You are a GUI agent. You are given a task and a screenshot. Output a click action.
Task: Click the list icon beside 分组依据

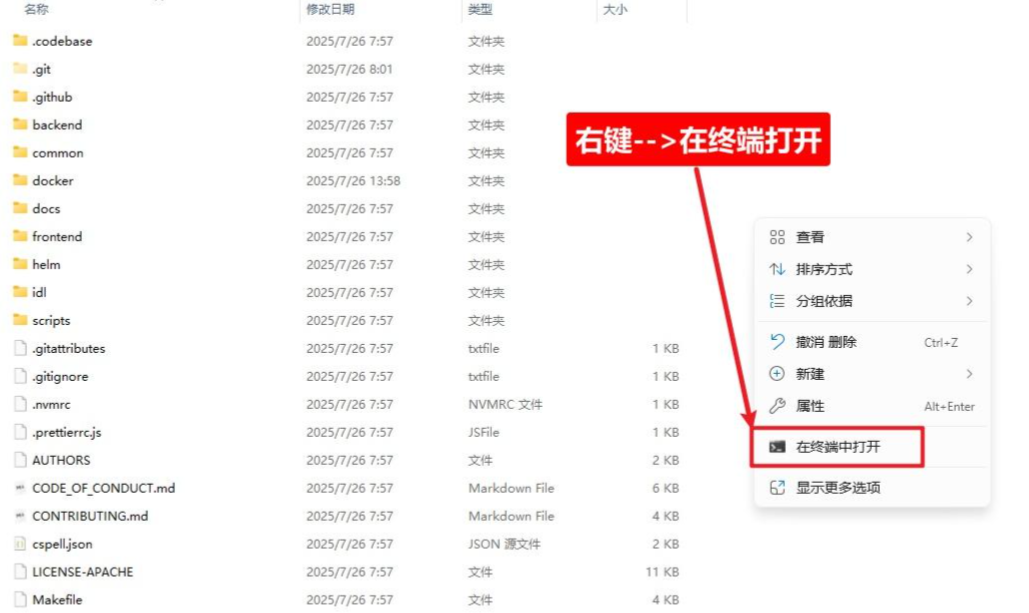[777, 301]
